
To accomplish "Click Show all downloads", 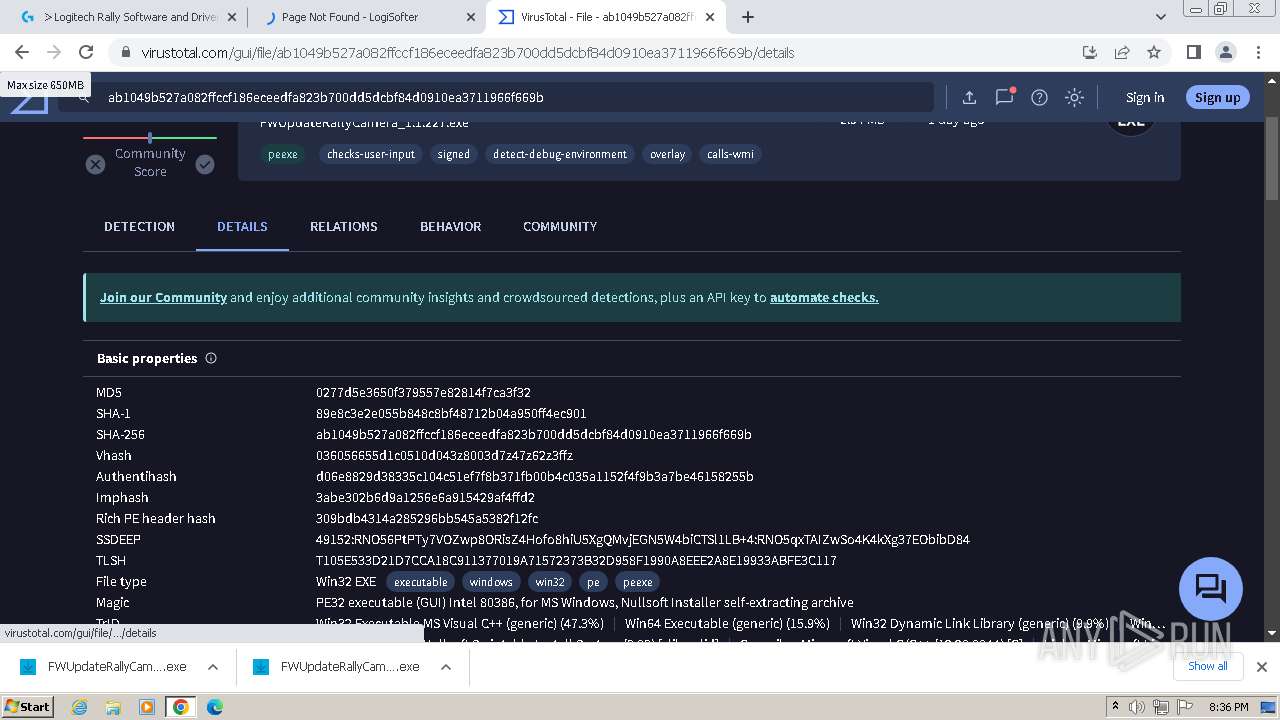I will point(1207,666).
